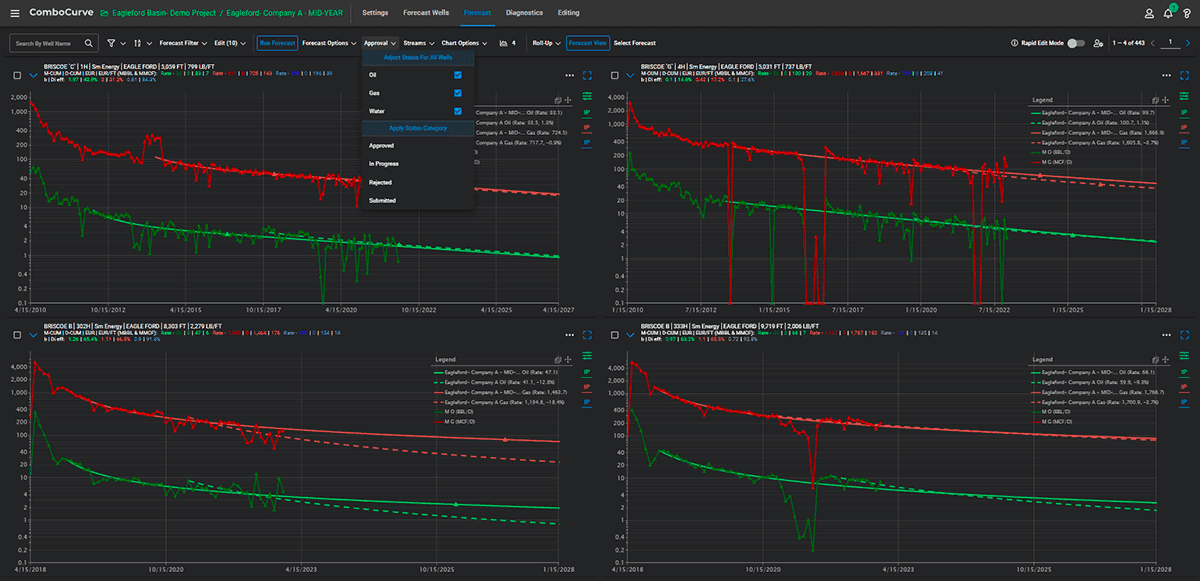
Task: Uncheck the Oil stream checkbox
Action: [x=458, y=75]
